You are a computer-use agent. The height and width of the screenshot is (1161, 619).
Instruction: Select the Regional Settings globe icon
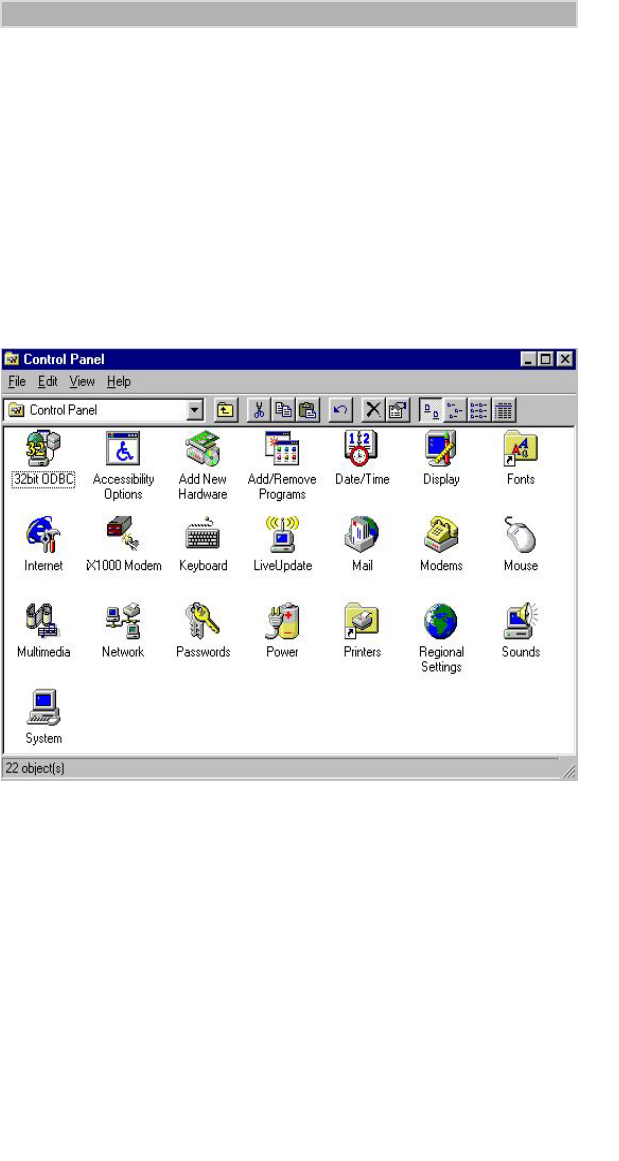(441, 621)
